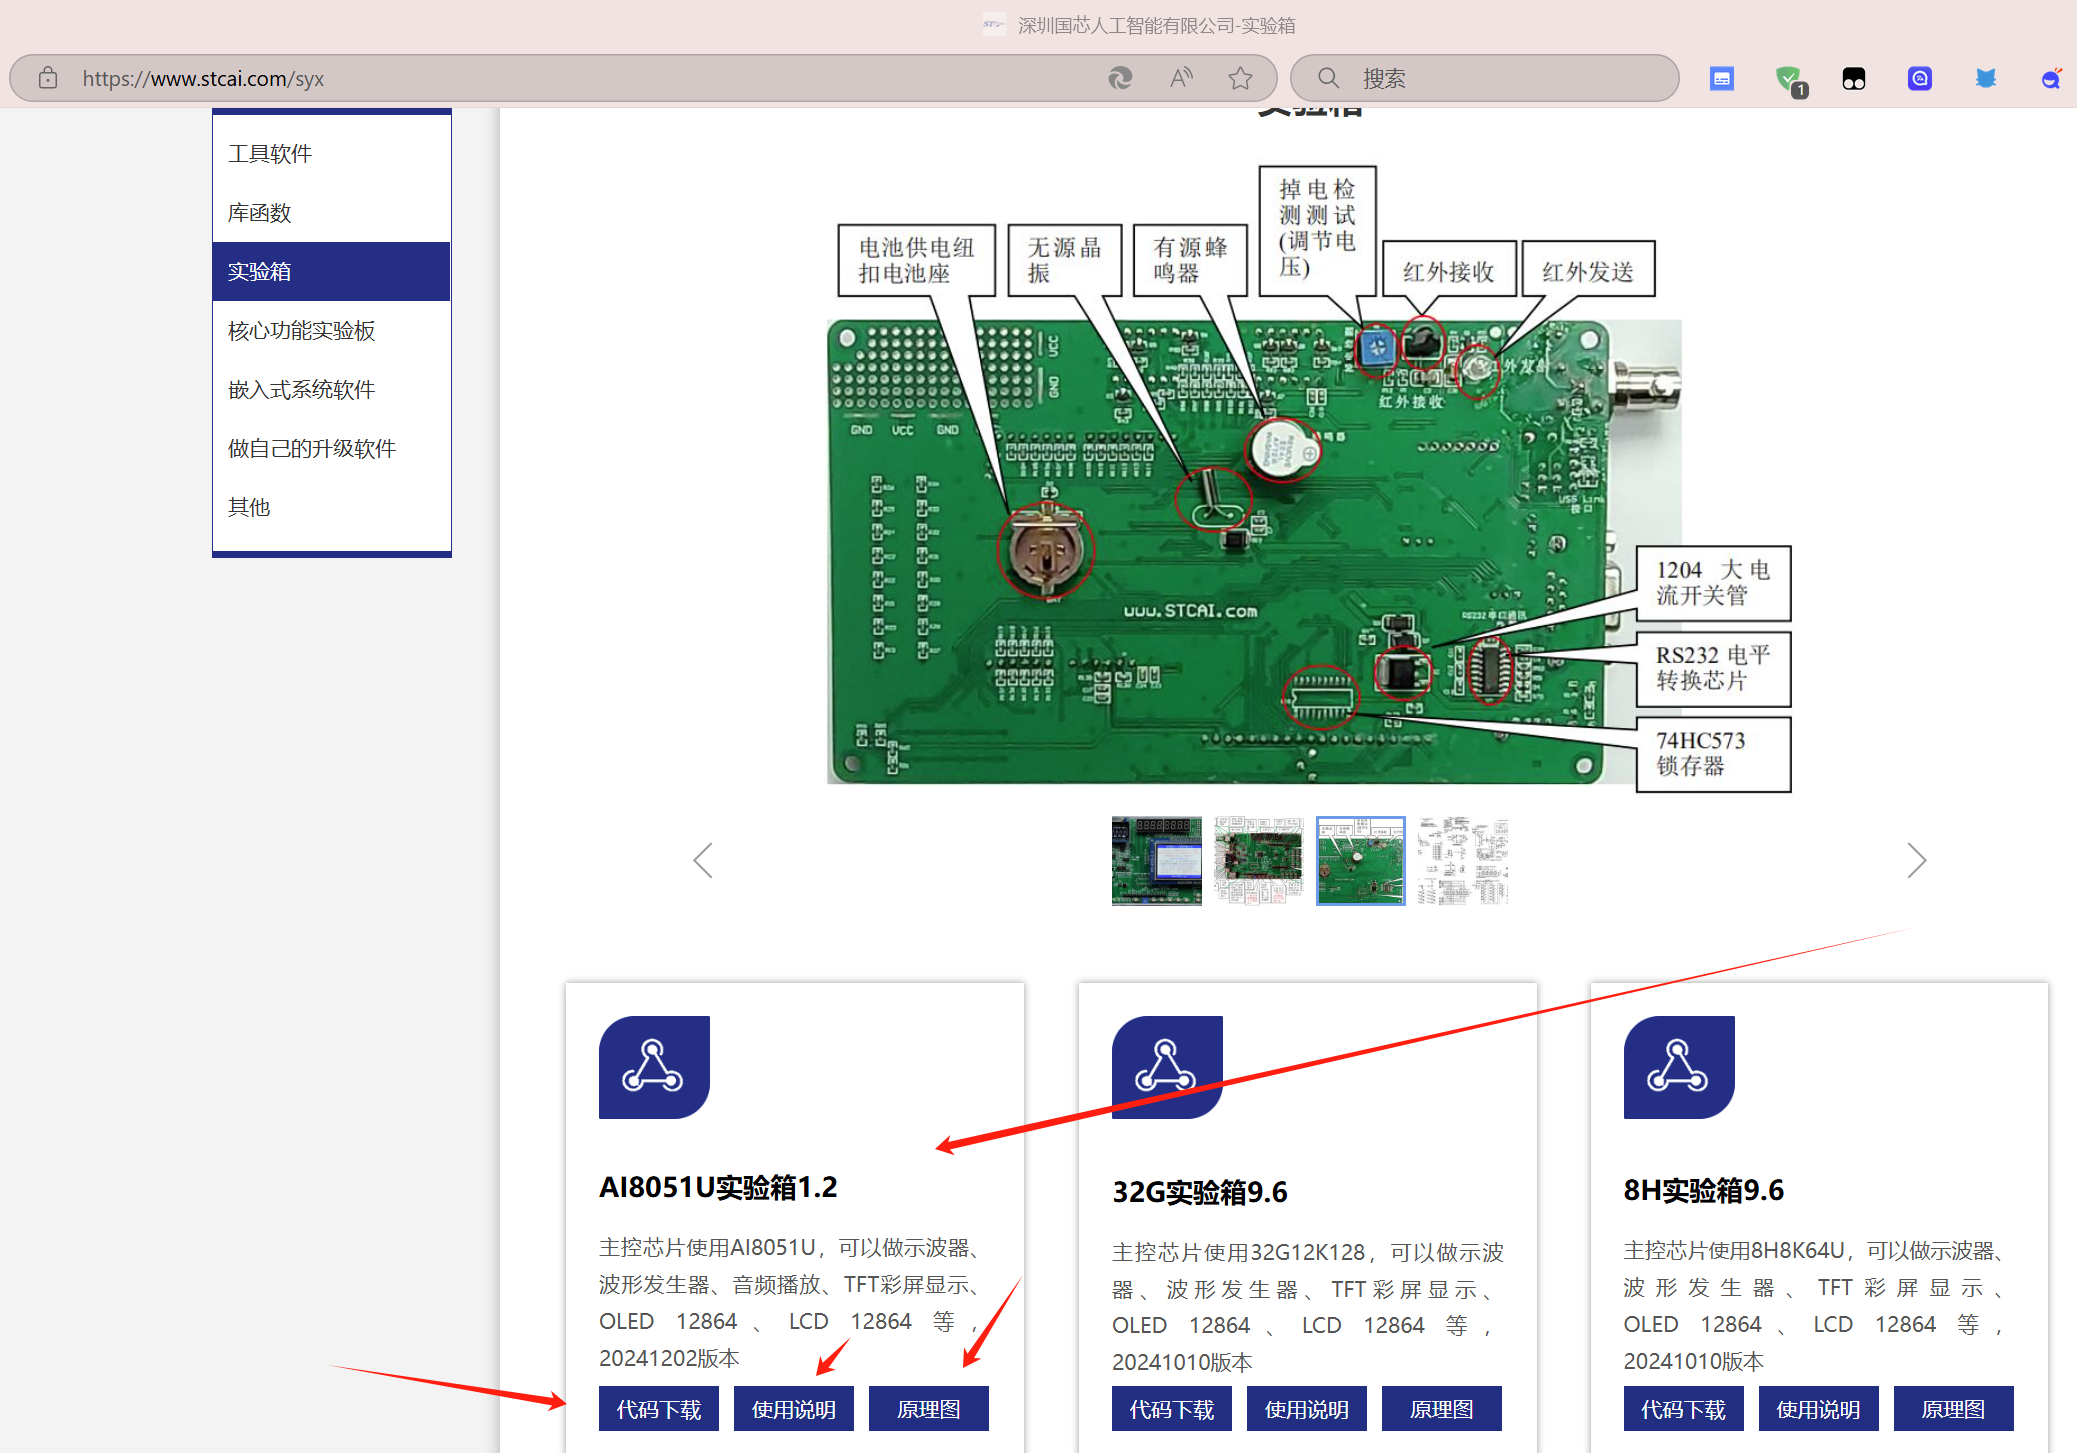The width and height of the screenshot is (2077, 1453).
Task: Select second carousel thumbnail with labeled board
Action: point(1259,861)
